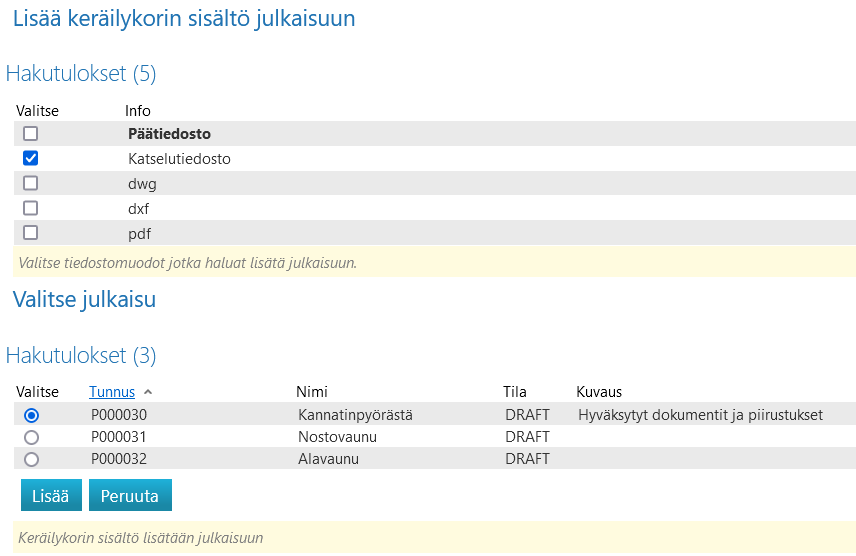Click the Hyväksytyt dokumentit ja piirustukset description

click(x=700, y=415)
